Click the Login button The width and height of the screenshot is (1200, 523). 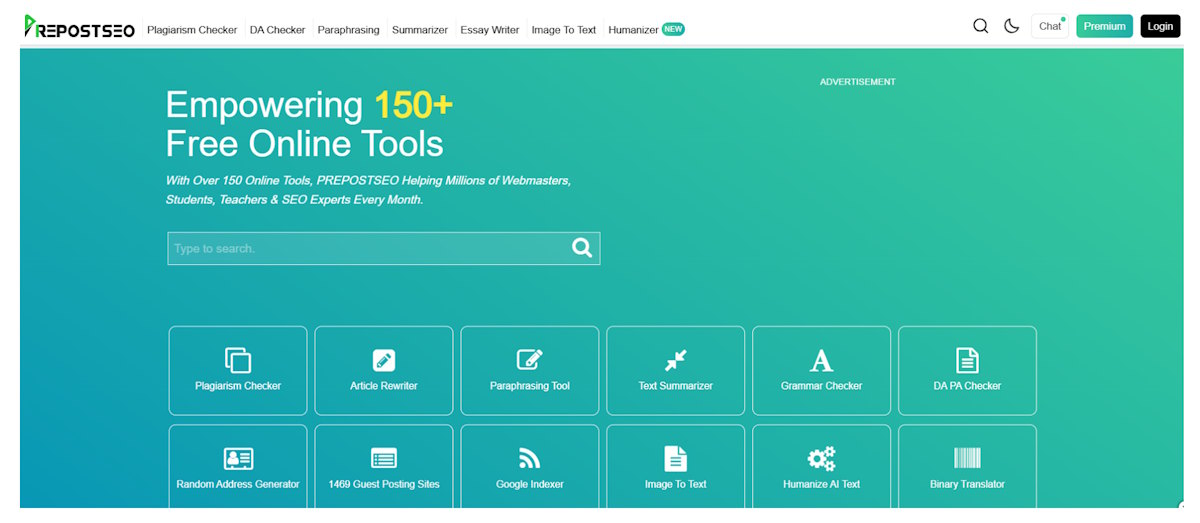pos(1160,26)
